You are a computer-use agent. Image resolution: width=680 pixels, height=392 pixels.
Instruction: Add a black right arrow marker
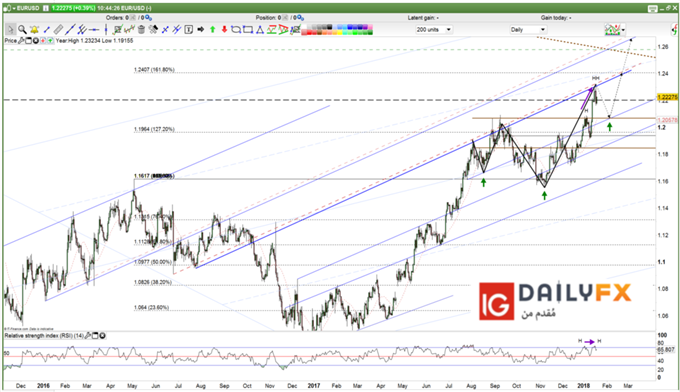coord(200,29)
